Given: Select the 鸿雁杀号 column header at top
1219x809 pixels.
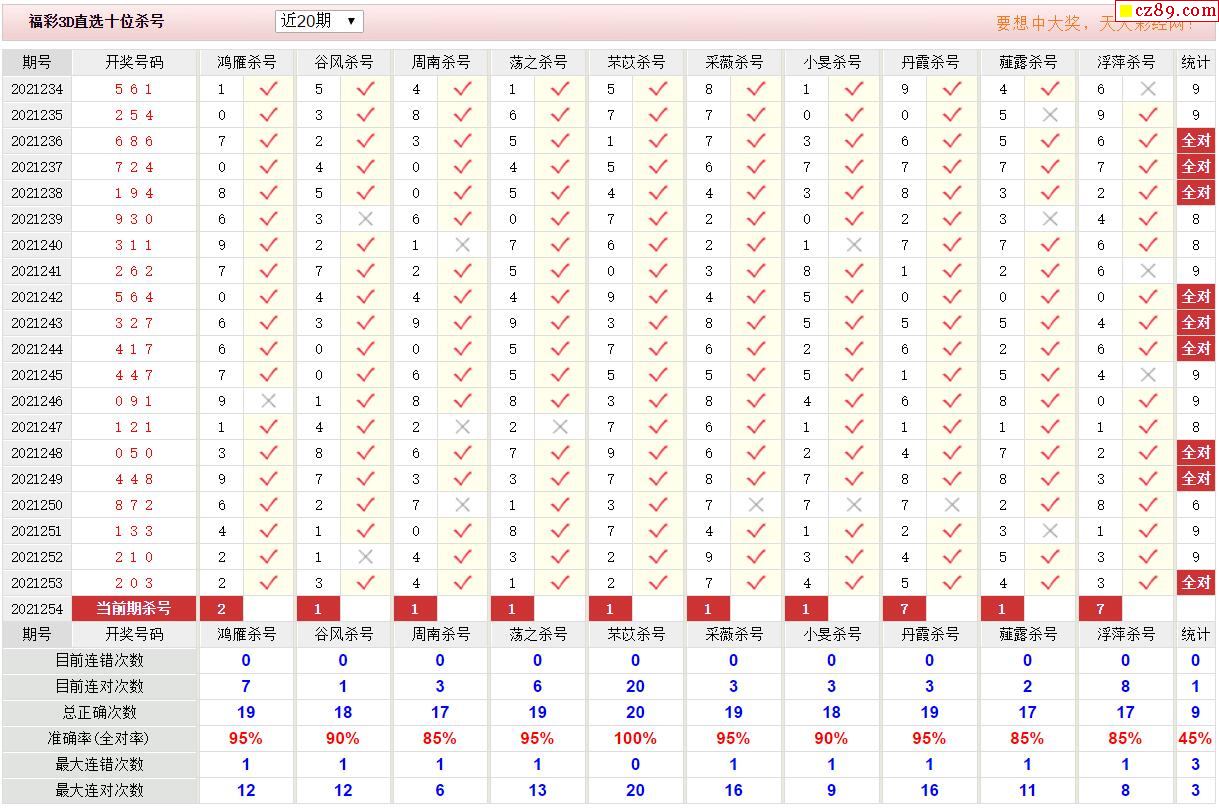Looking at the screenshot, I should point(246,62).
